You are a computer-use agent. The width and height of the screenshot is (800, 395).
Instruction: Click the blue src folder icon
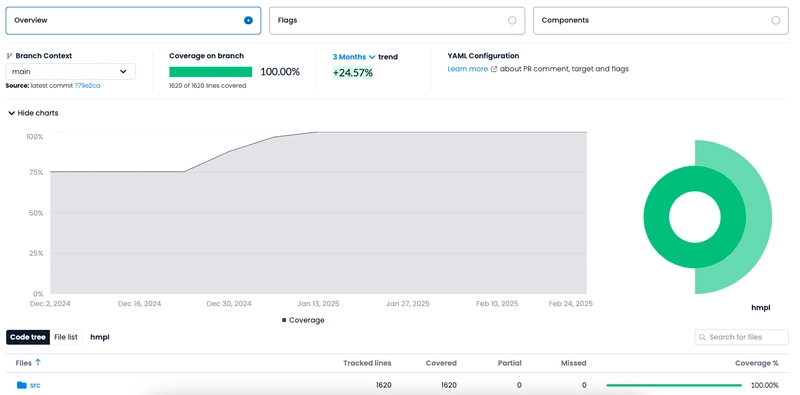21,385
